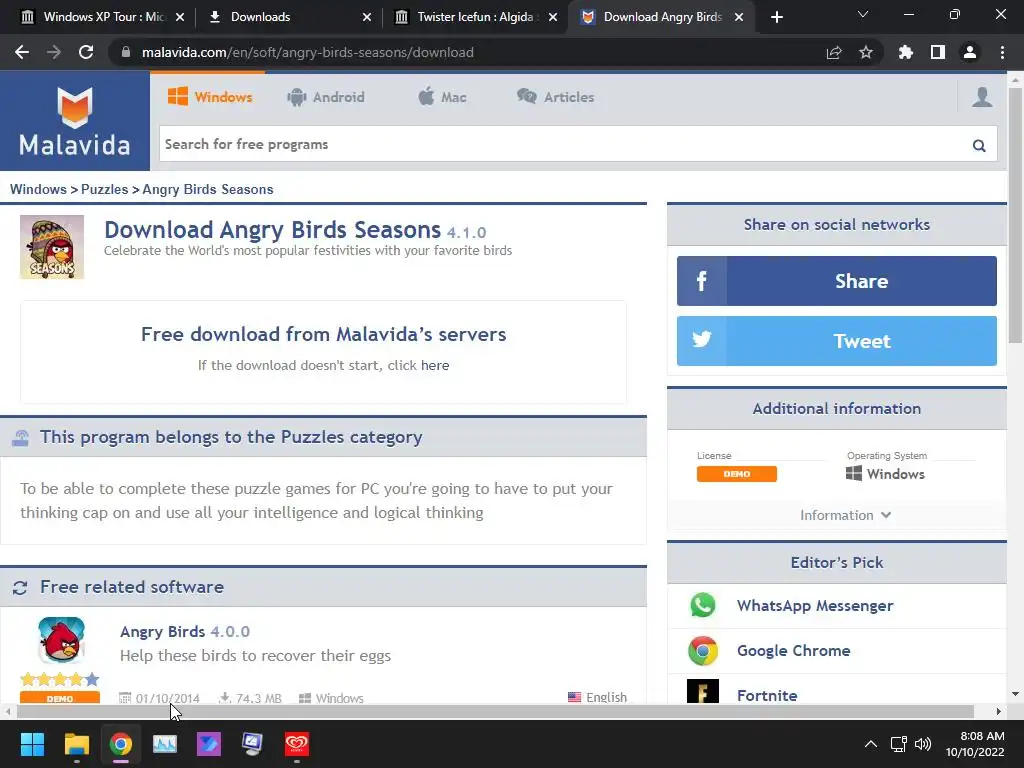1024x768 pixels.
Task: Click the 'here' download retry link
Action: (435, 365)
